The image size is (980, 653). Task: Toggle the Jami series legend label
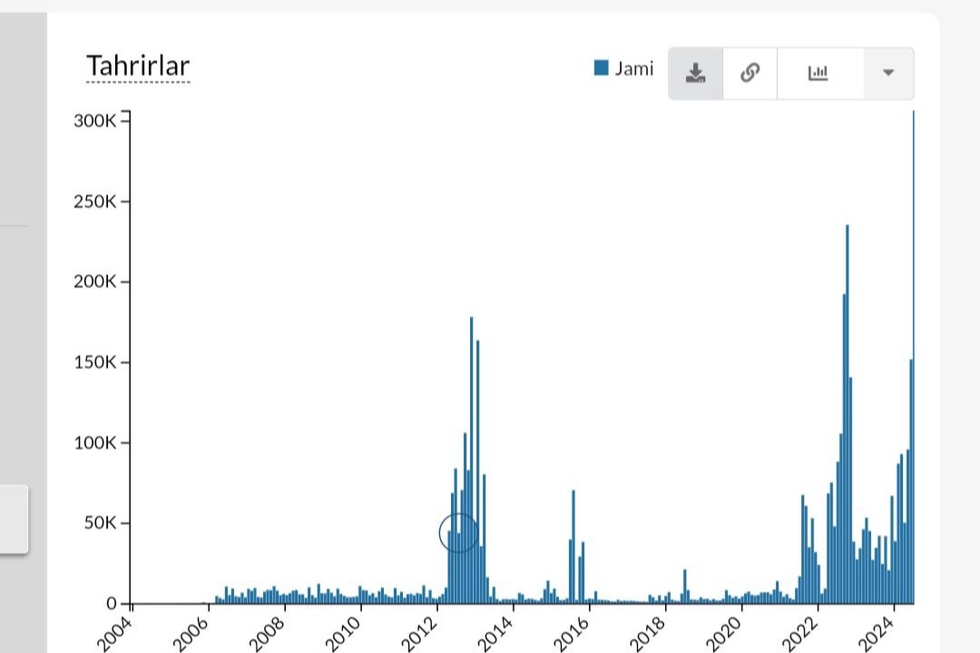click(x=634, y=68)
